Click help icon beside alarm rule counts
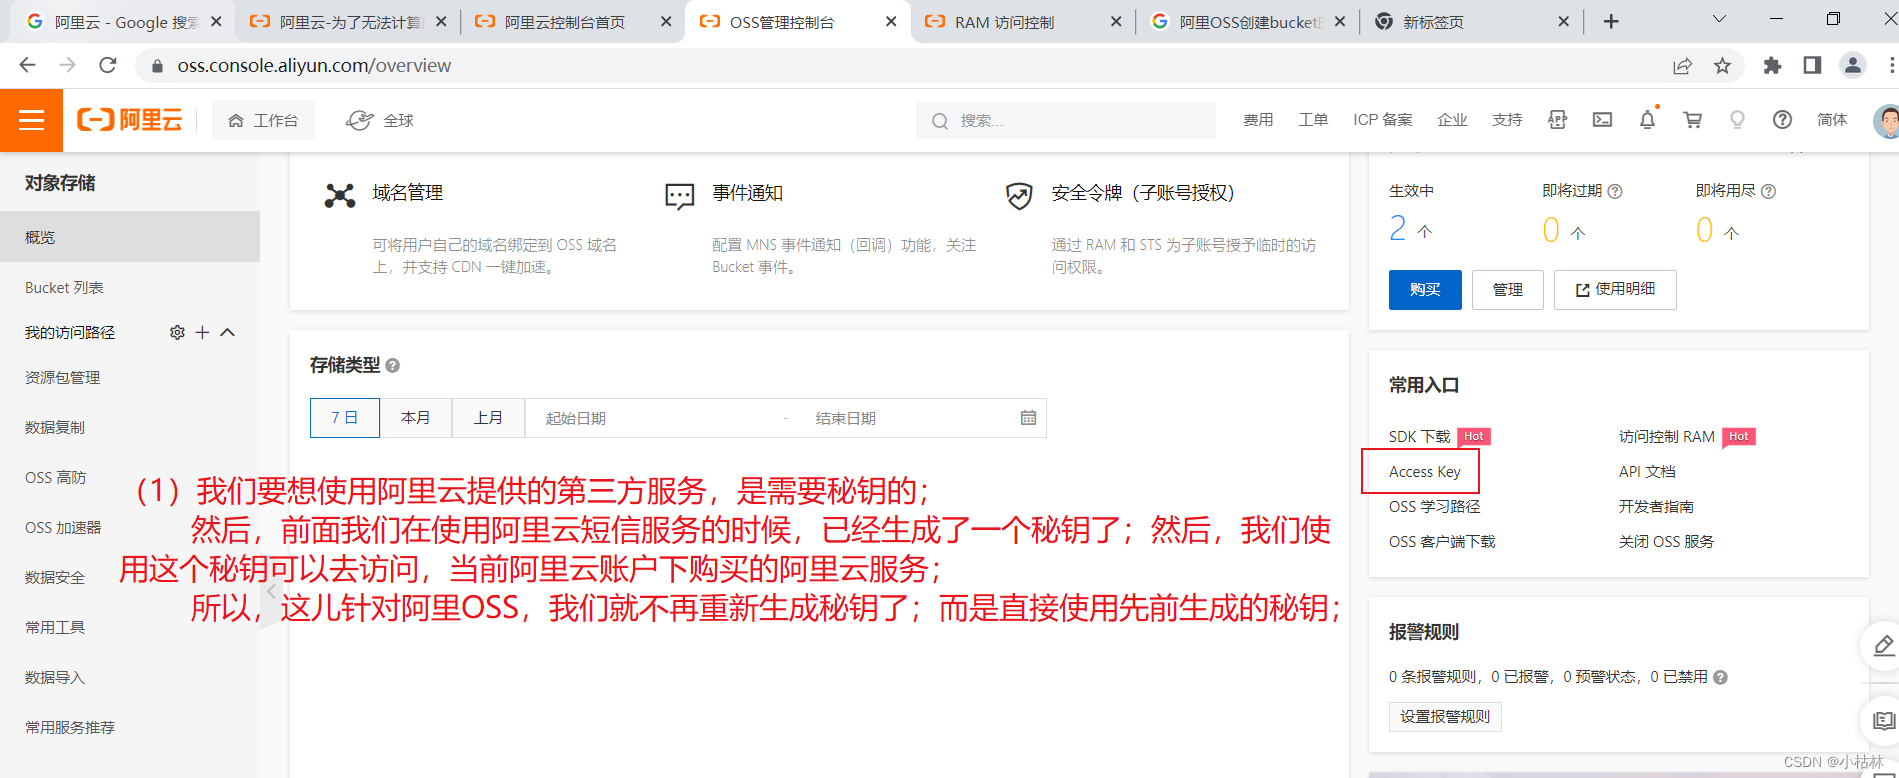The width and height of the screenshot is (1899, 778). [x=1720, y=677]
